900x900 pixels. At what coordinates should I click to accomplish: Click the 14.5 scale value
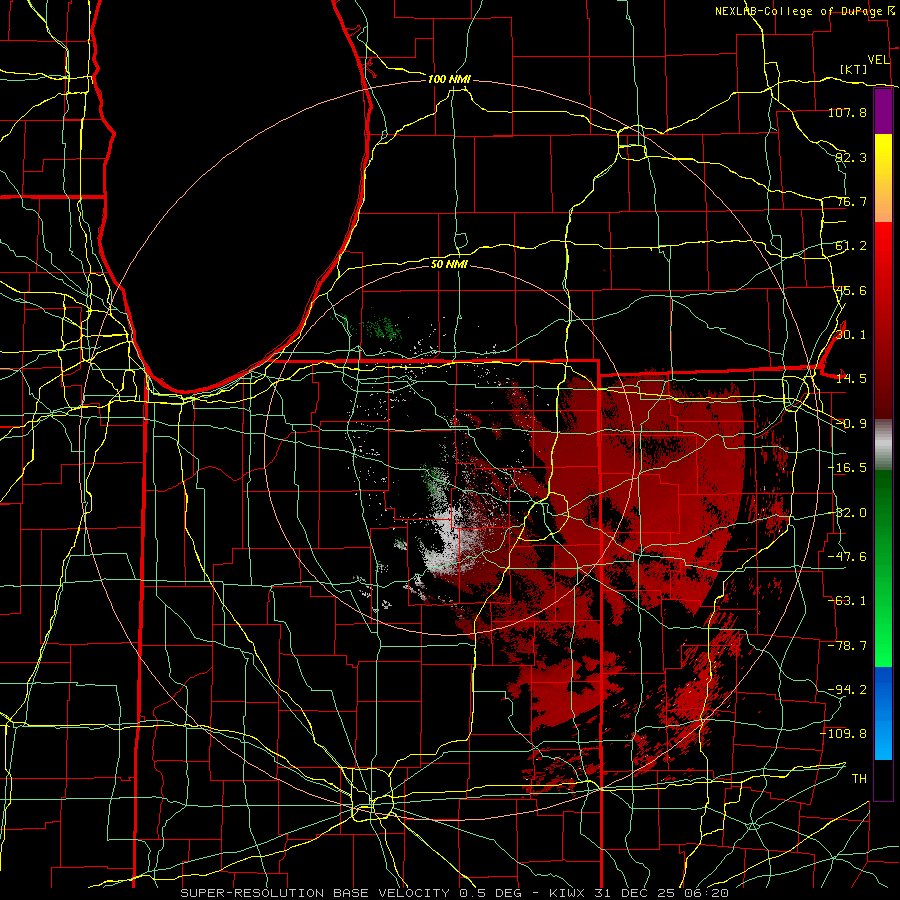point(851,379)
